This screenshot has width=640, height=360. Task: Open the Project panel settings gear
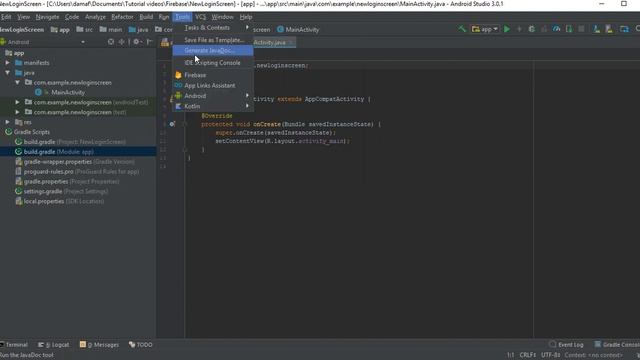click(137, 42)
